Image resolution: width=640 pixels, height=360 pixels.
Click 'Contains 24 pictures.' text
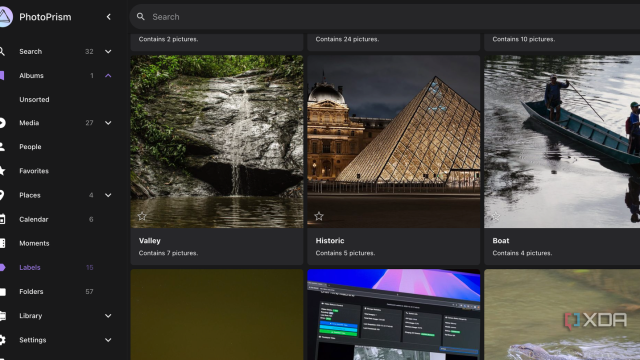347,39
